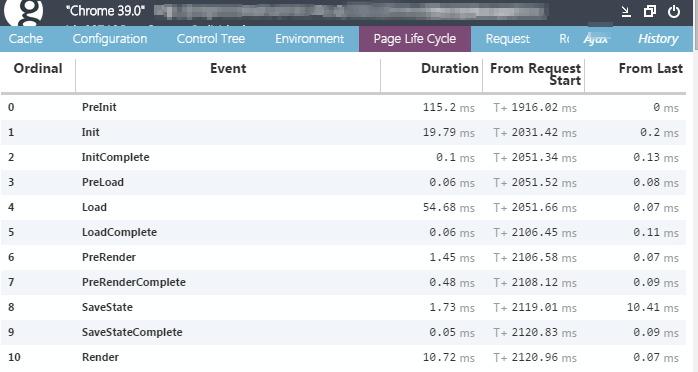Switch to the Ajax tab
Viewport: 698px width, 372px height.
(x=596, y=39)
